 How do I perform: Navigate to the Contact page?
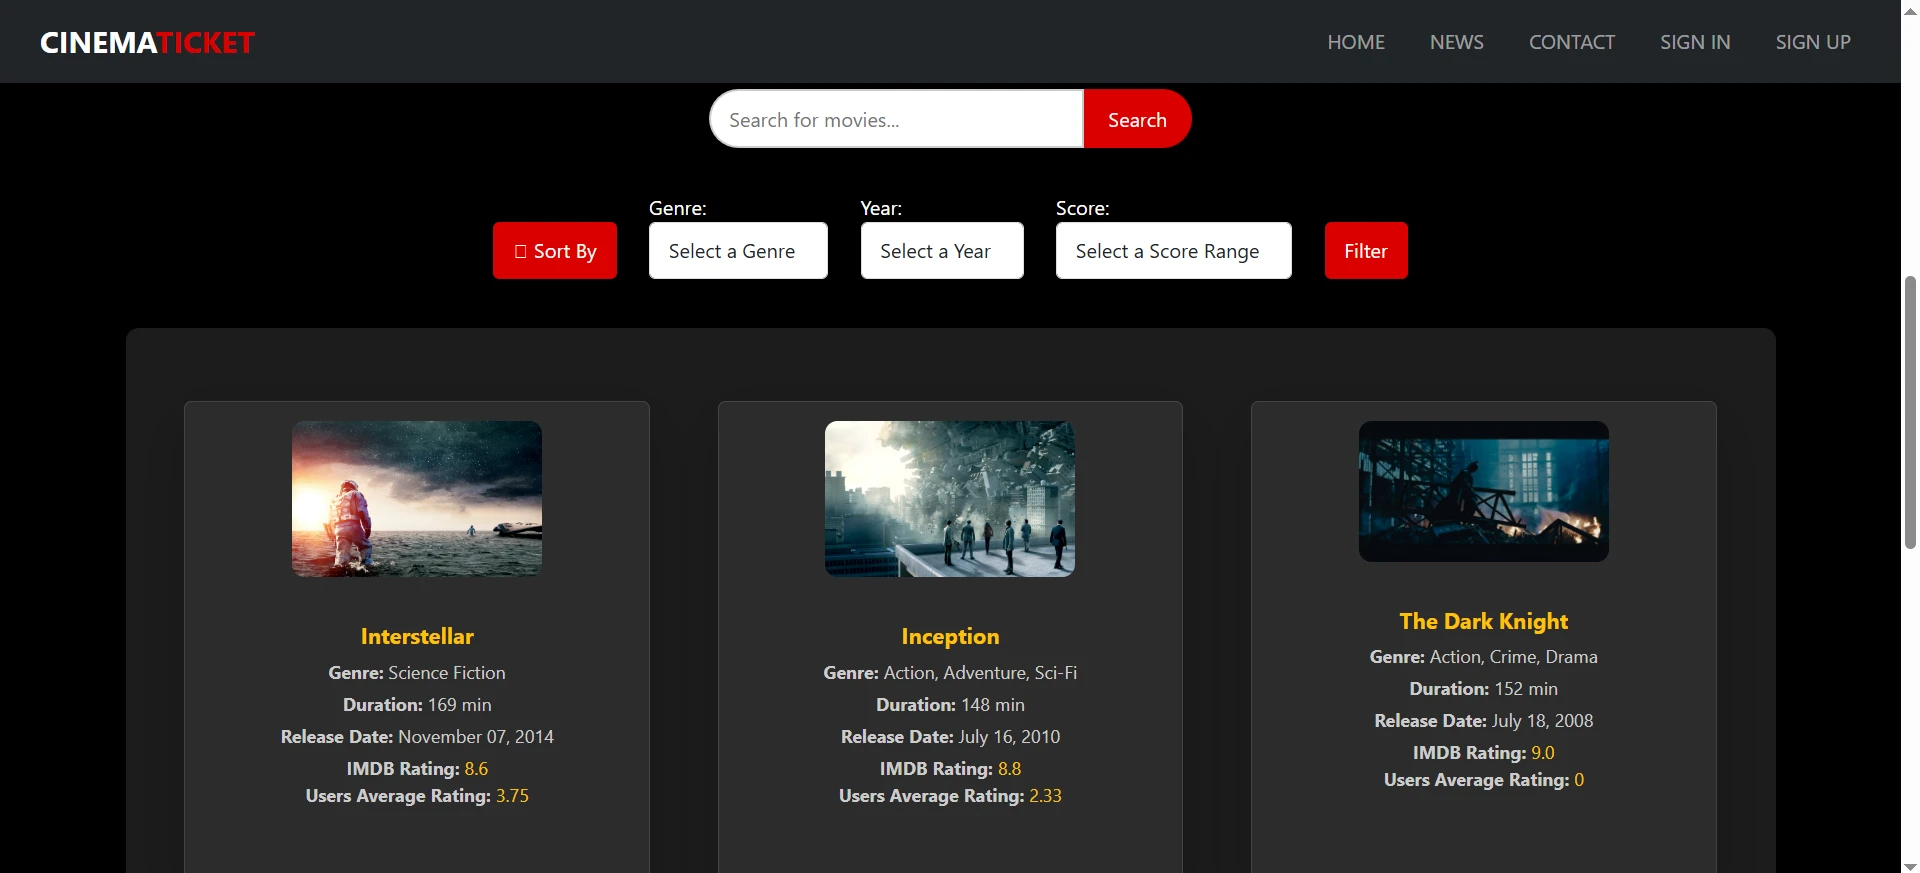(x=1571, y=42)
